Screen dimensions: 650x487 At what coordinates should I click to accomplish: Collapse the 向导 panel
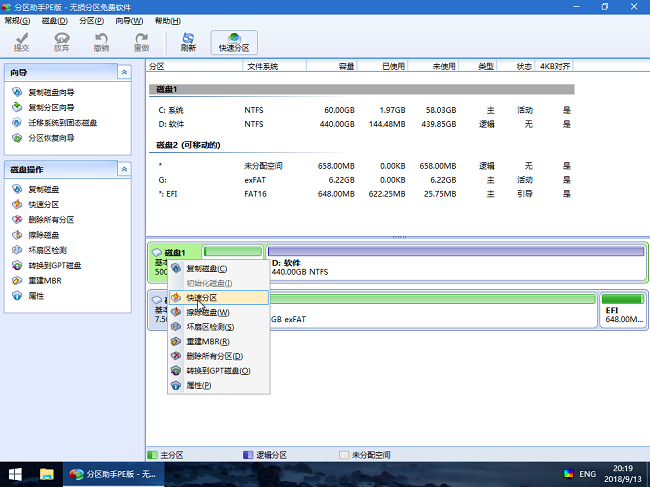123,73
